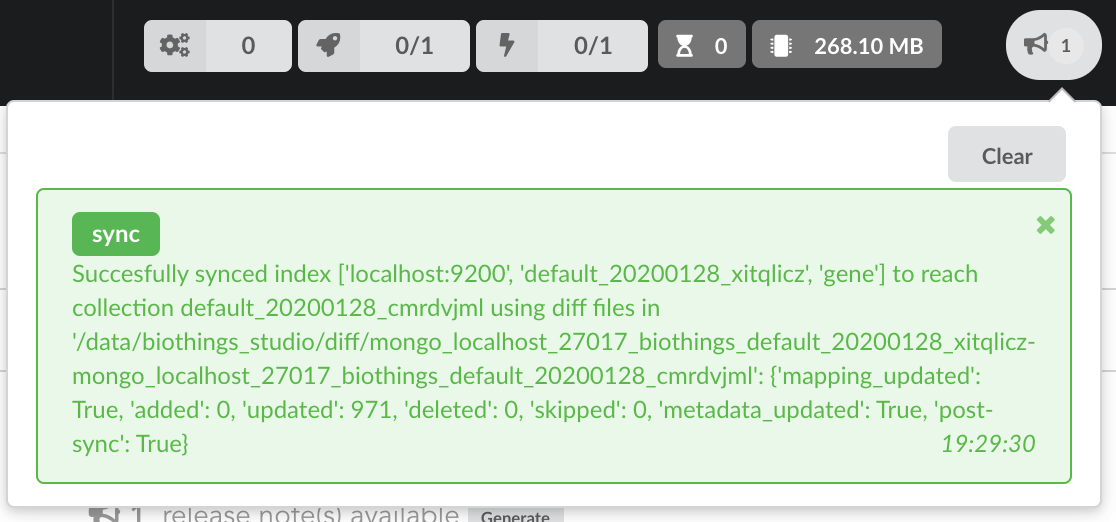1116x522 pixels.
Task: Click the 0/1 count beside the lightning bolt
Action: (x=593, y=46)
